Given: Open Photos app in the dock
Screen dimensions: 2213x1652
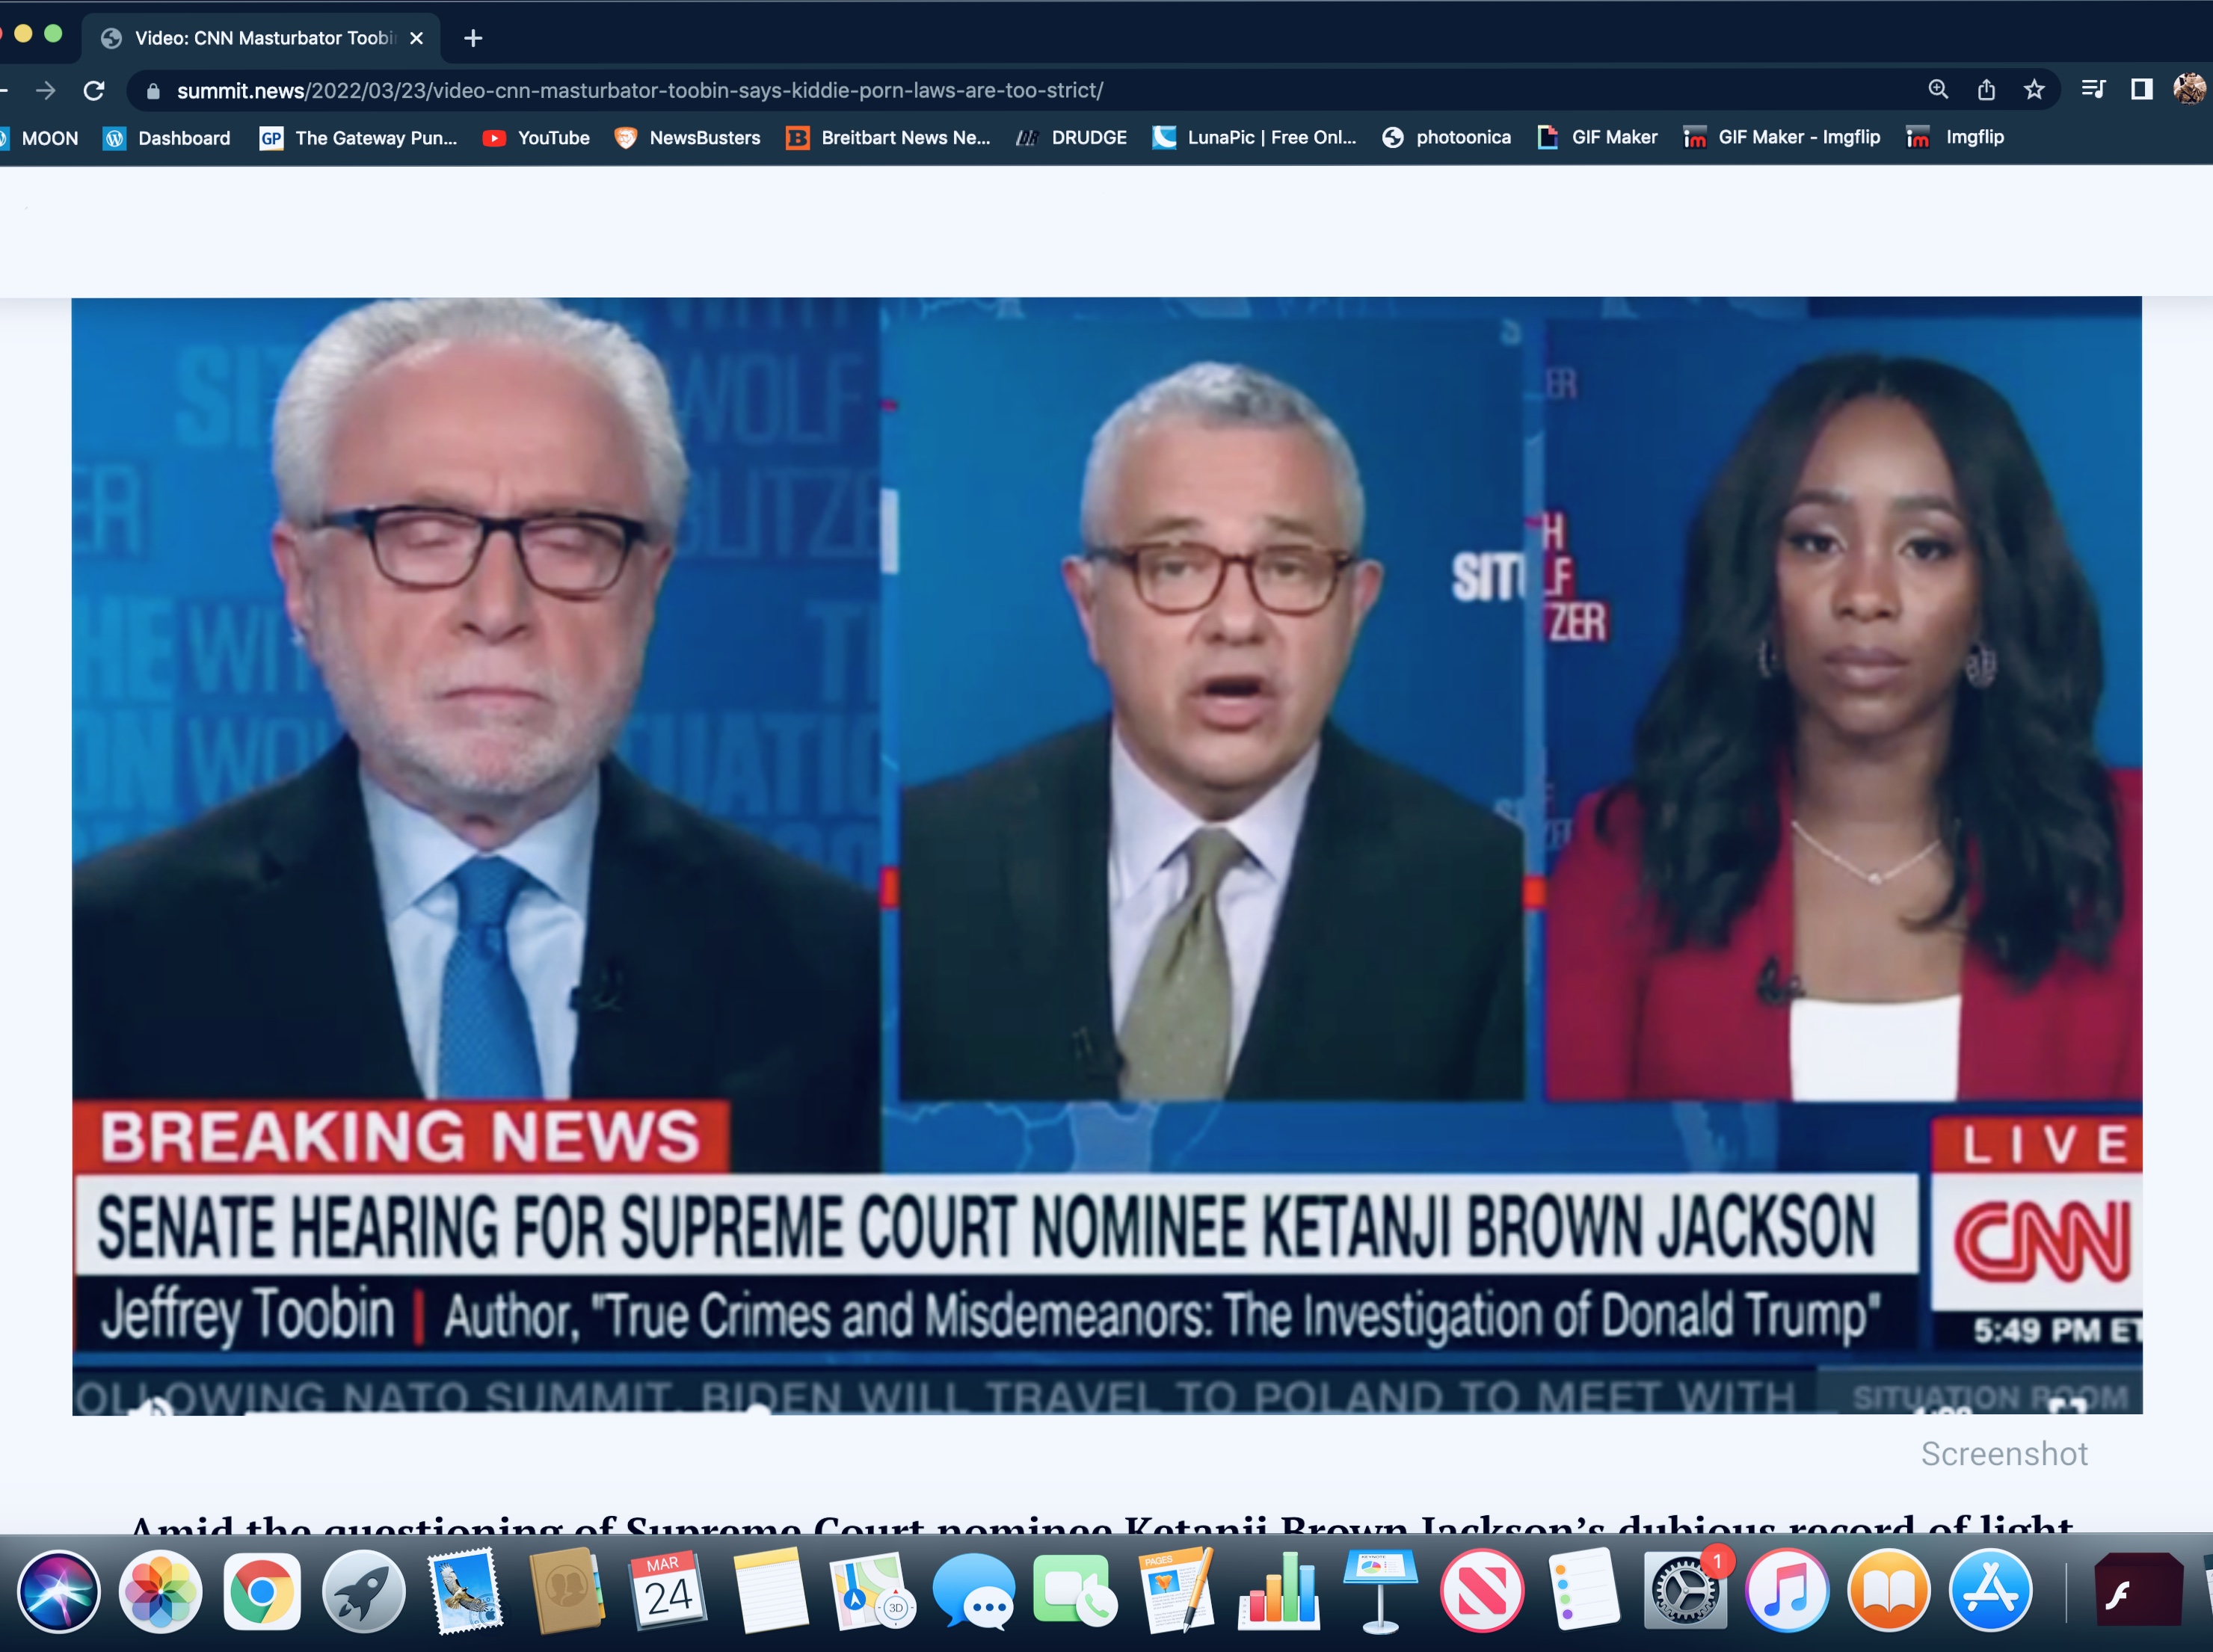Looking at the screenshot, I should [x=160, y=1591].
